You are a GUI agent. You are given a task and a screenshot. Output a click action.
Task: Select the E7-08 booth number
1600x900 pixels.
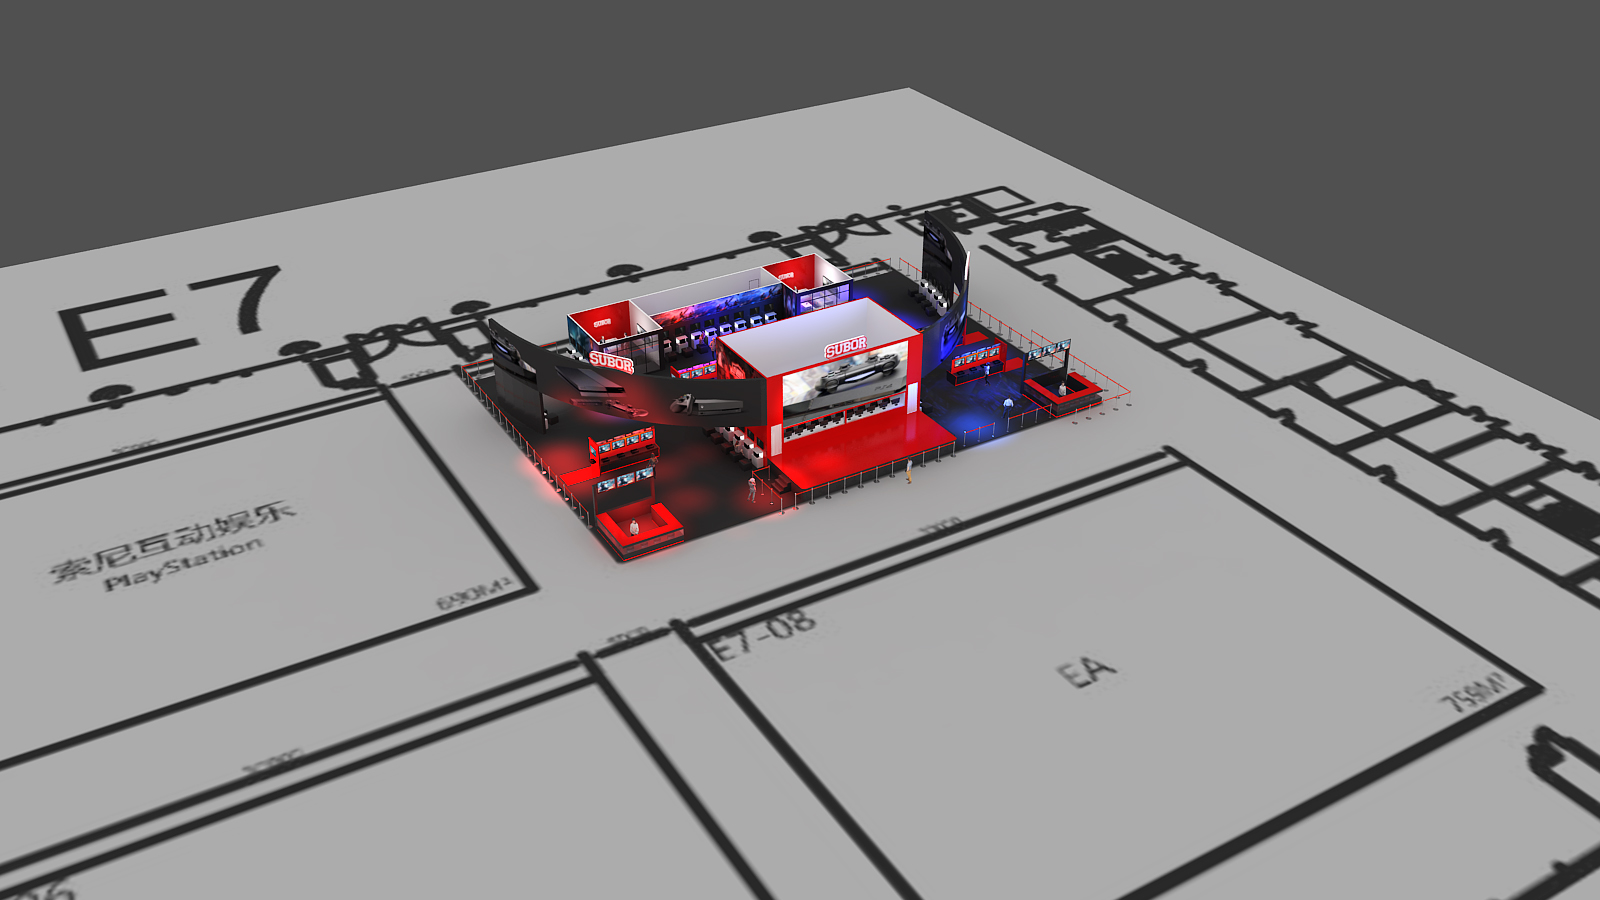(764, 635)
